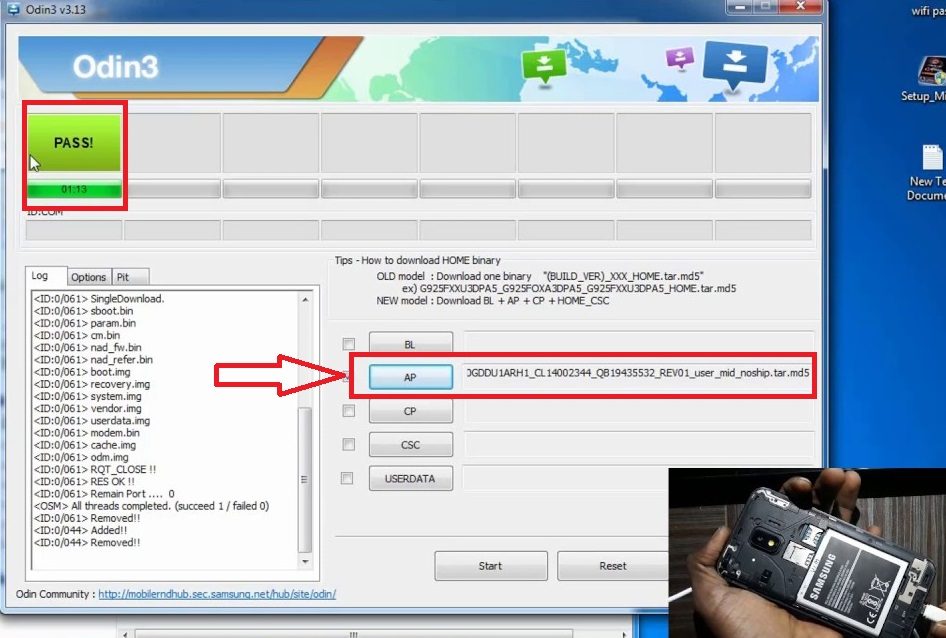The image size is (946, 638).
Task: Click left arrow of bottom horizontal scrollbar
Action: (x=125, y=634)
